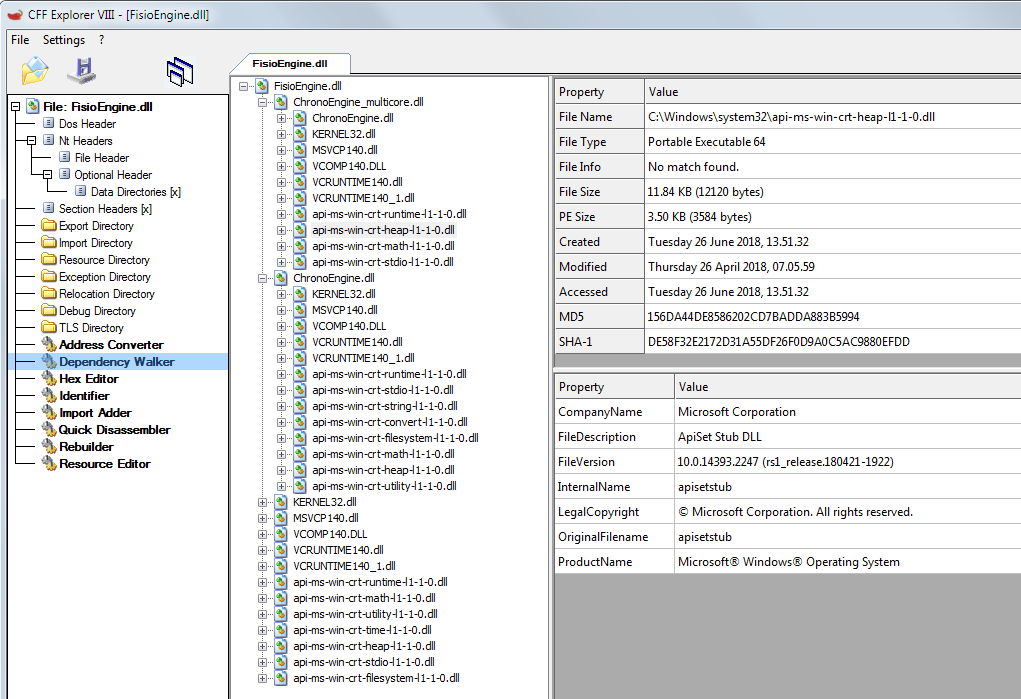Click the Debug Directory folder icon

pos(49,310)
